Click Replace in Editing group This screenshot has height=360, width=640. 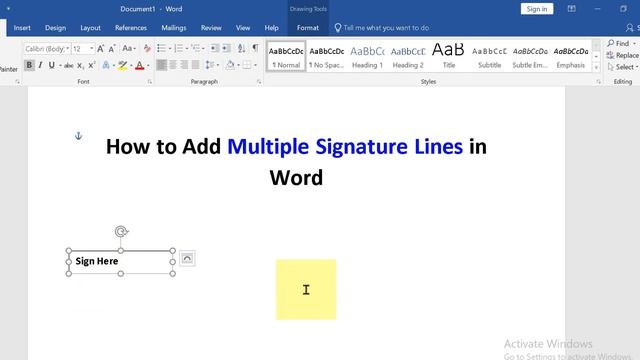point(622,55)
